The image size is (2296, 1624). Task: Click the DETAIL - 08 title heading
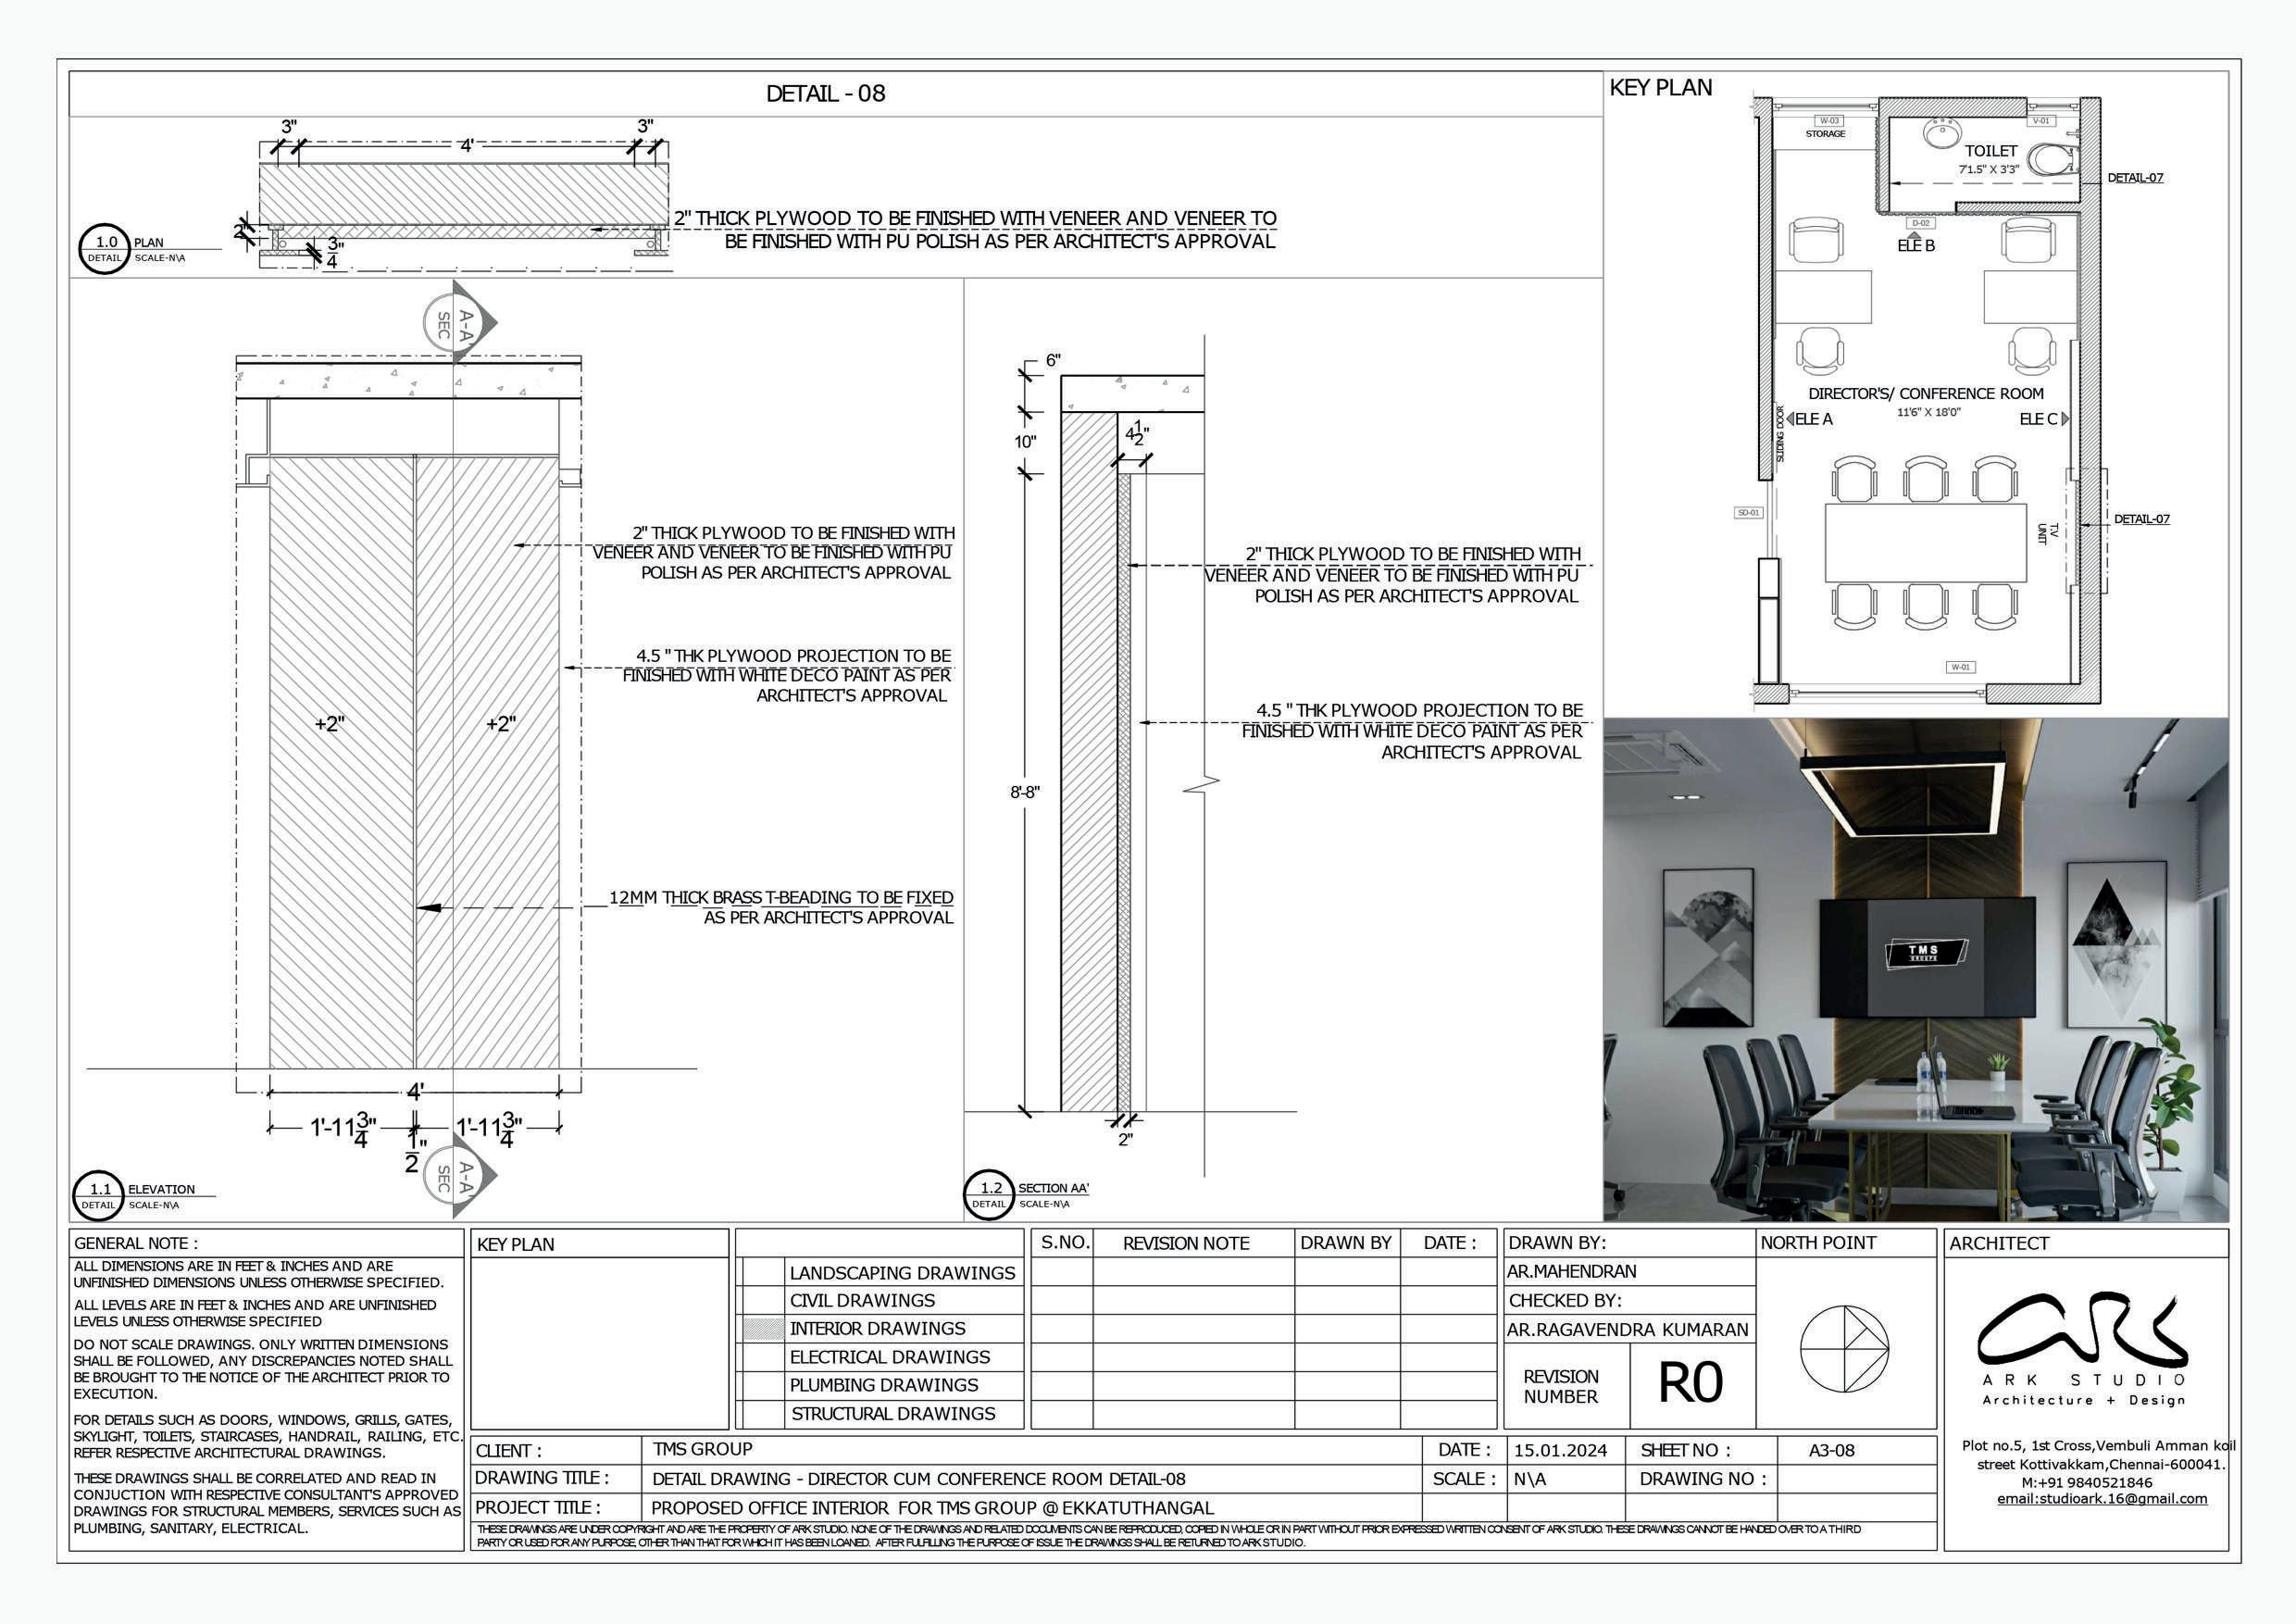tap(825, 94)
